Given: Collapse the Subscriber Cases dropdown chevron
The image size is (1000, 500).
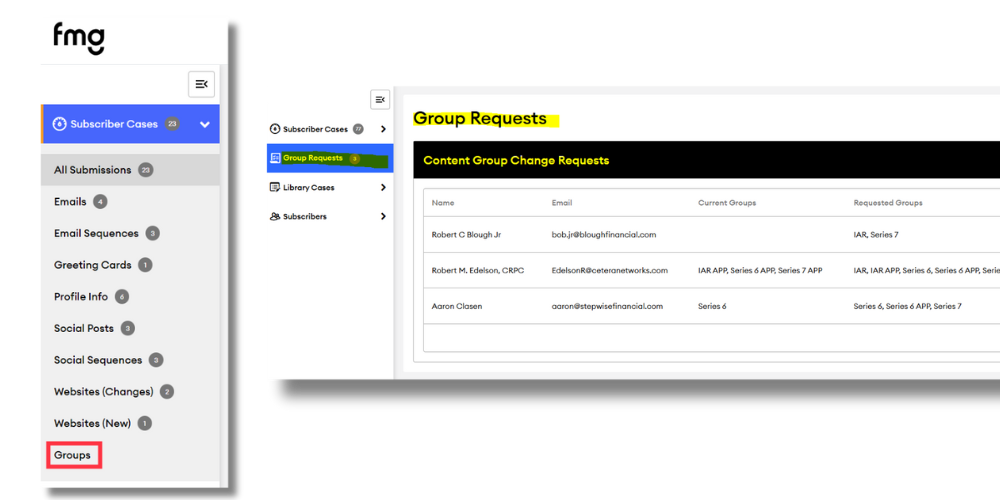Looking at the screenshot, I should [x=205, y=125].
